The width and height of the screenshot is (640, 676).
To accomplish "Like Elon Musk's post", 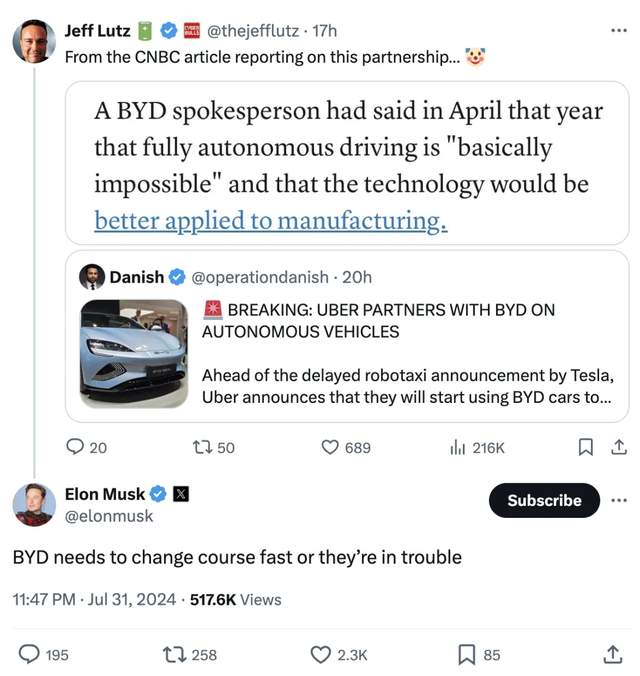I will click(x=321, y=655).
